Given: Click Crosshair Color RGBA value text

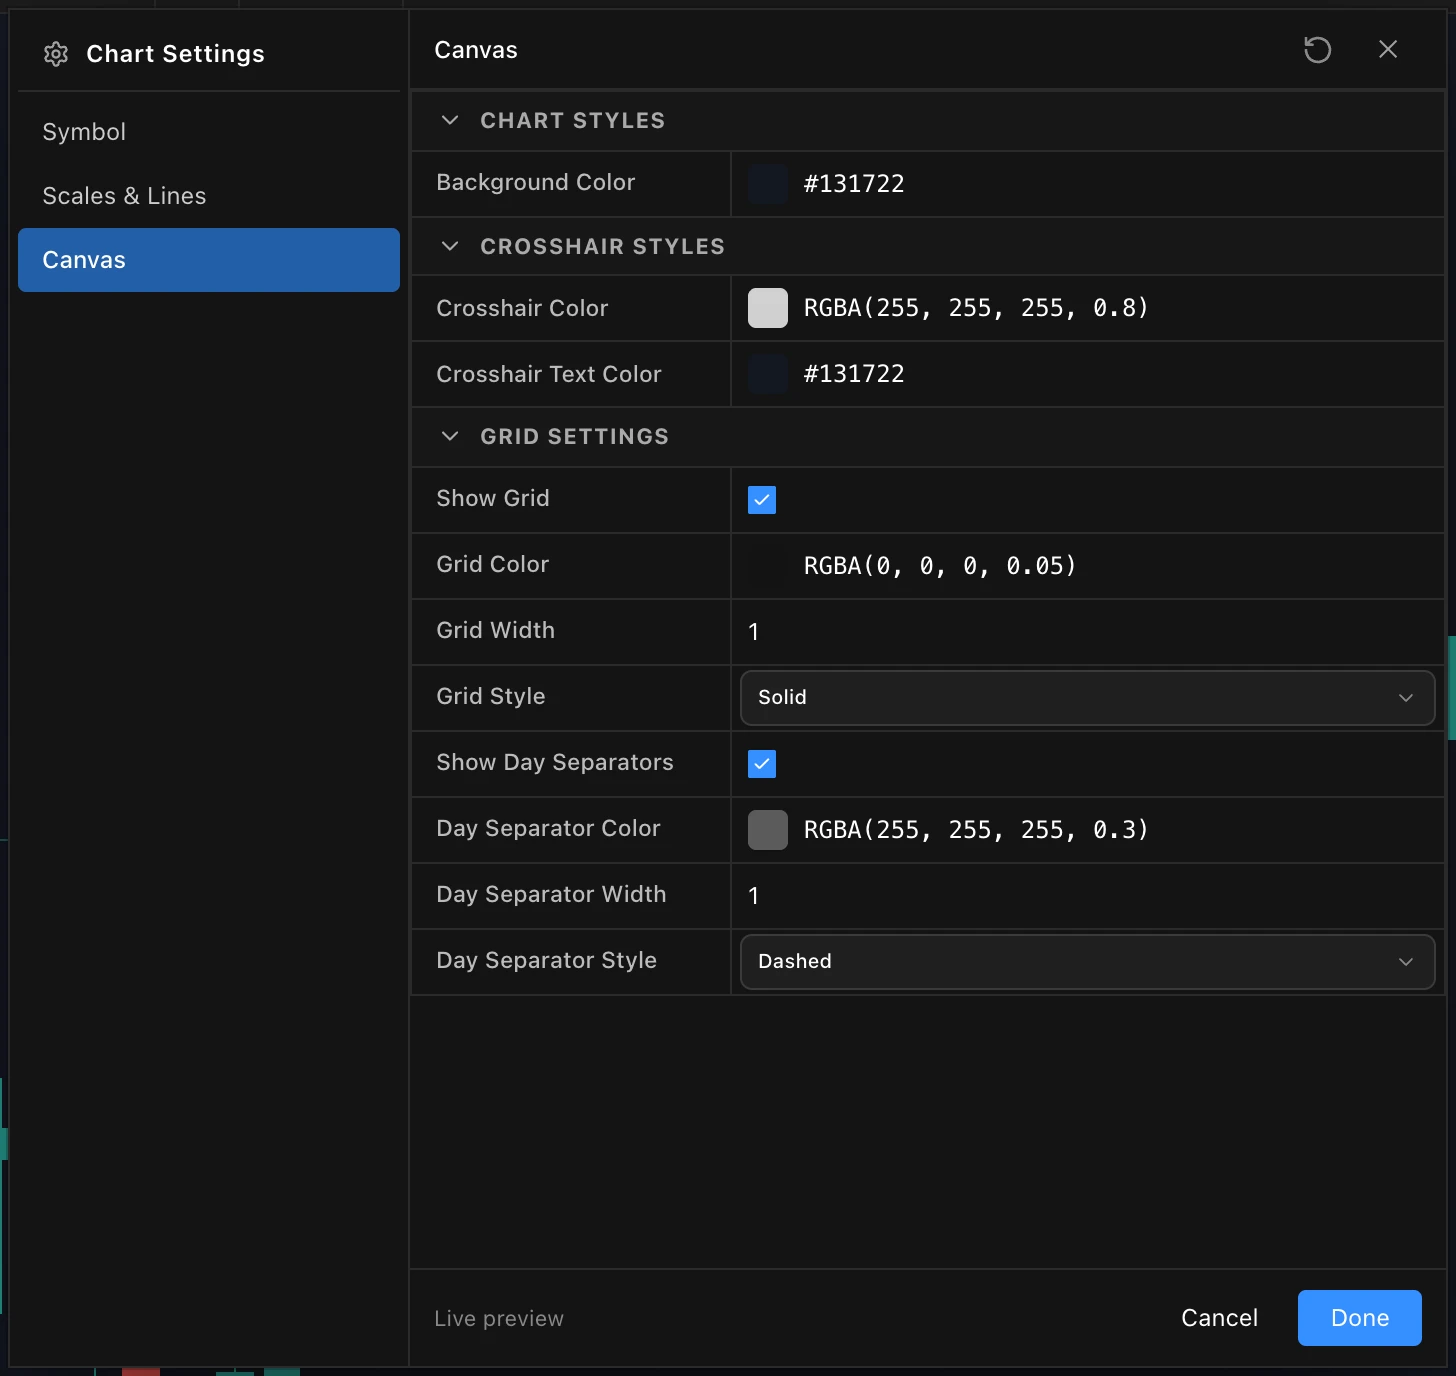Looking at the screenshot, I should 976,308.
